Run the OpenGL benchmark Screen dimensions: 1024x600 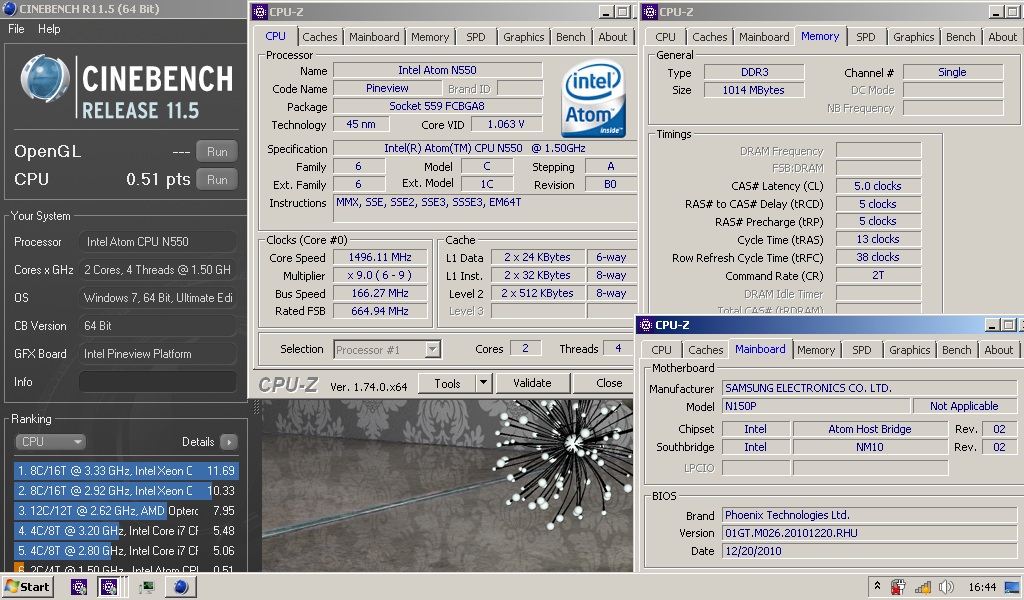pos(217,151)
